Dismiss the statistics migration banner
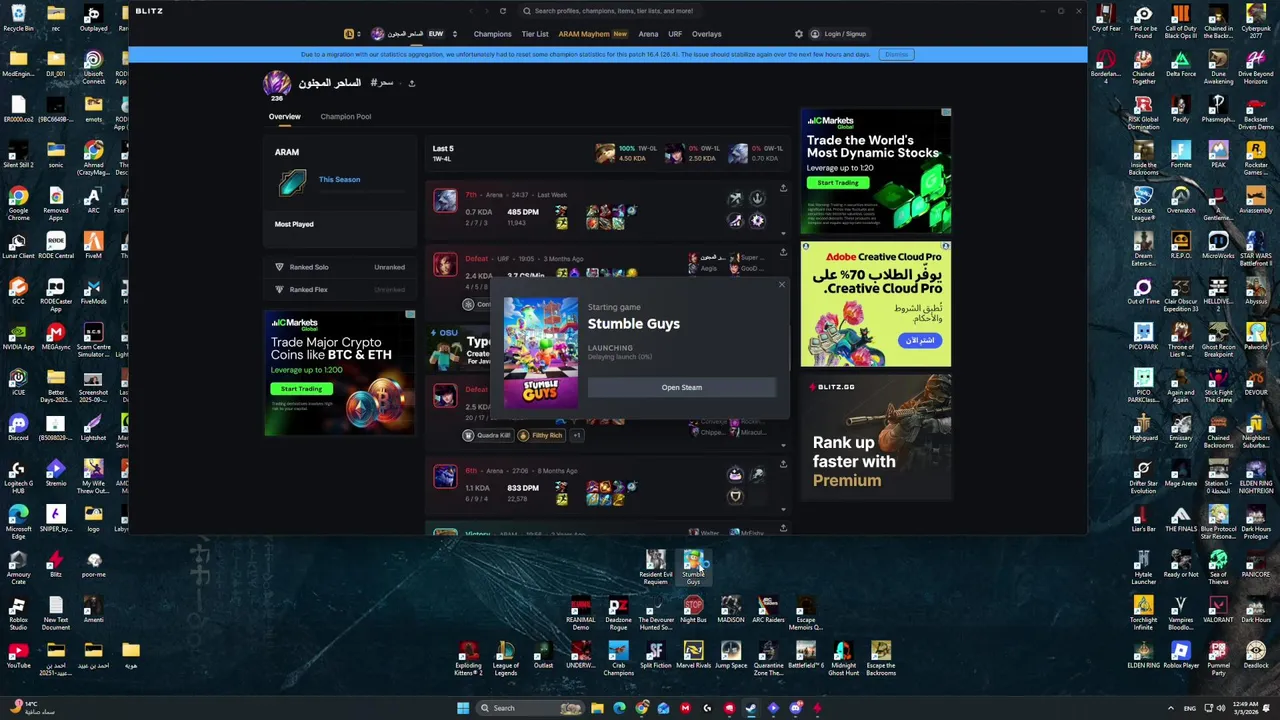 click(896, 54)
